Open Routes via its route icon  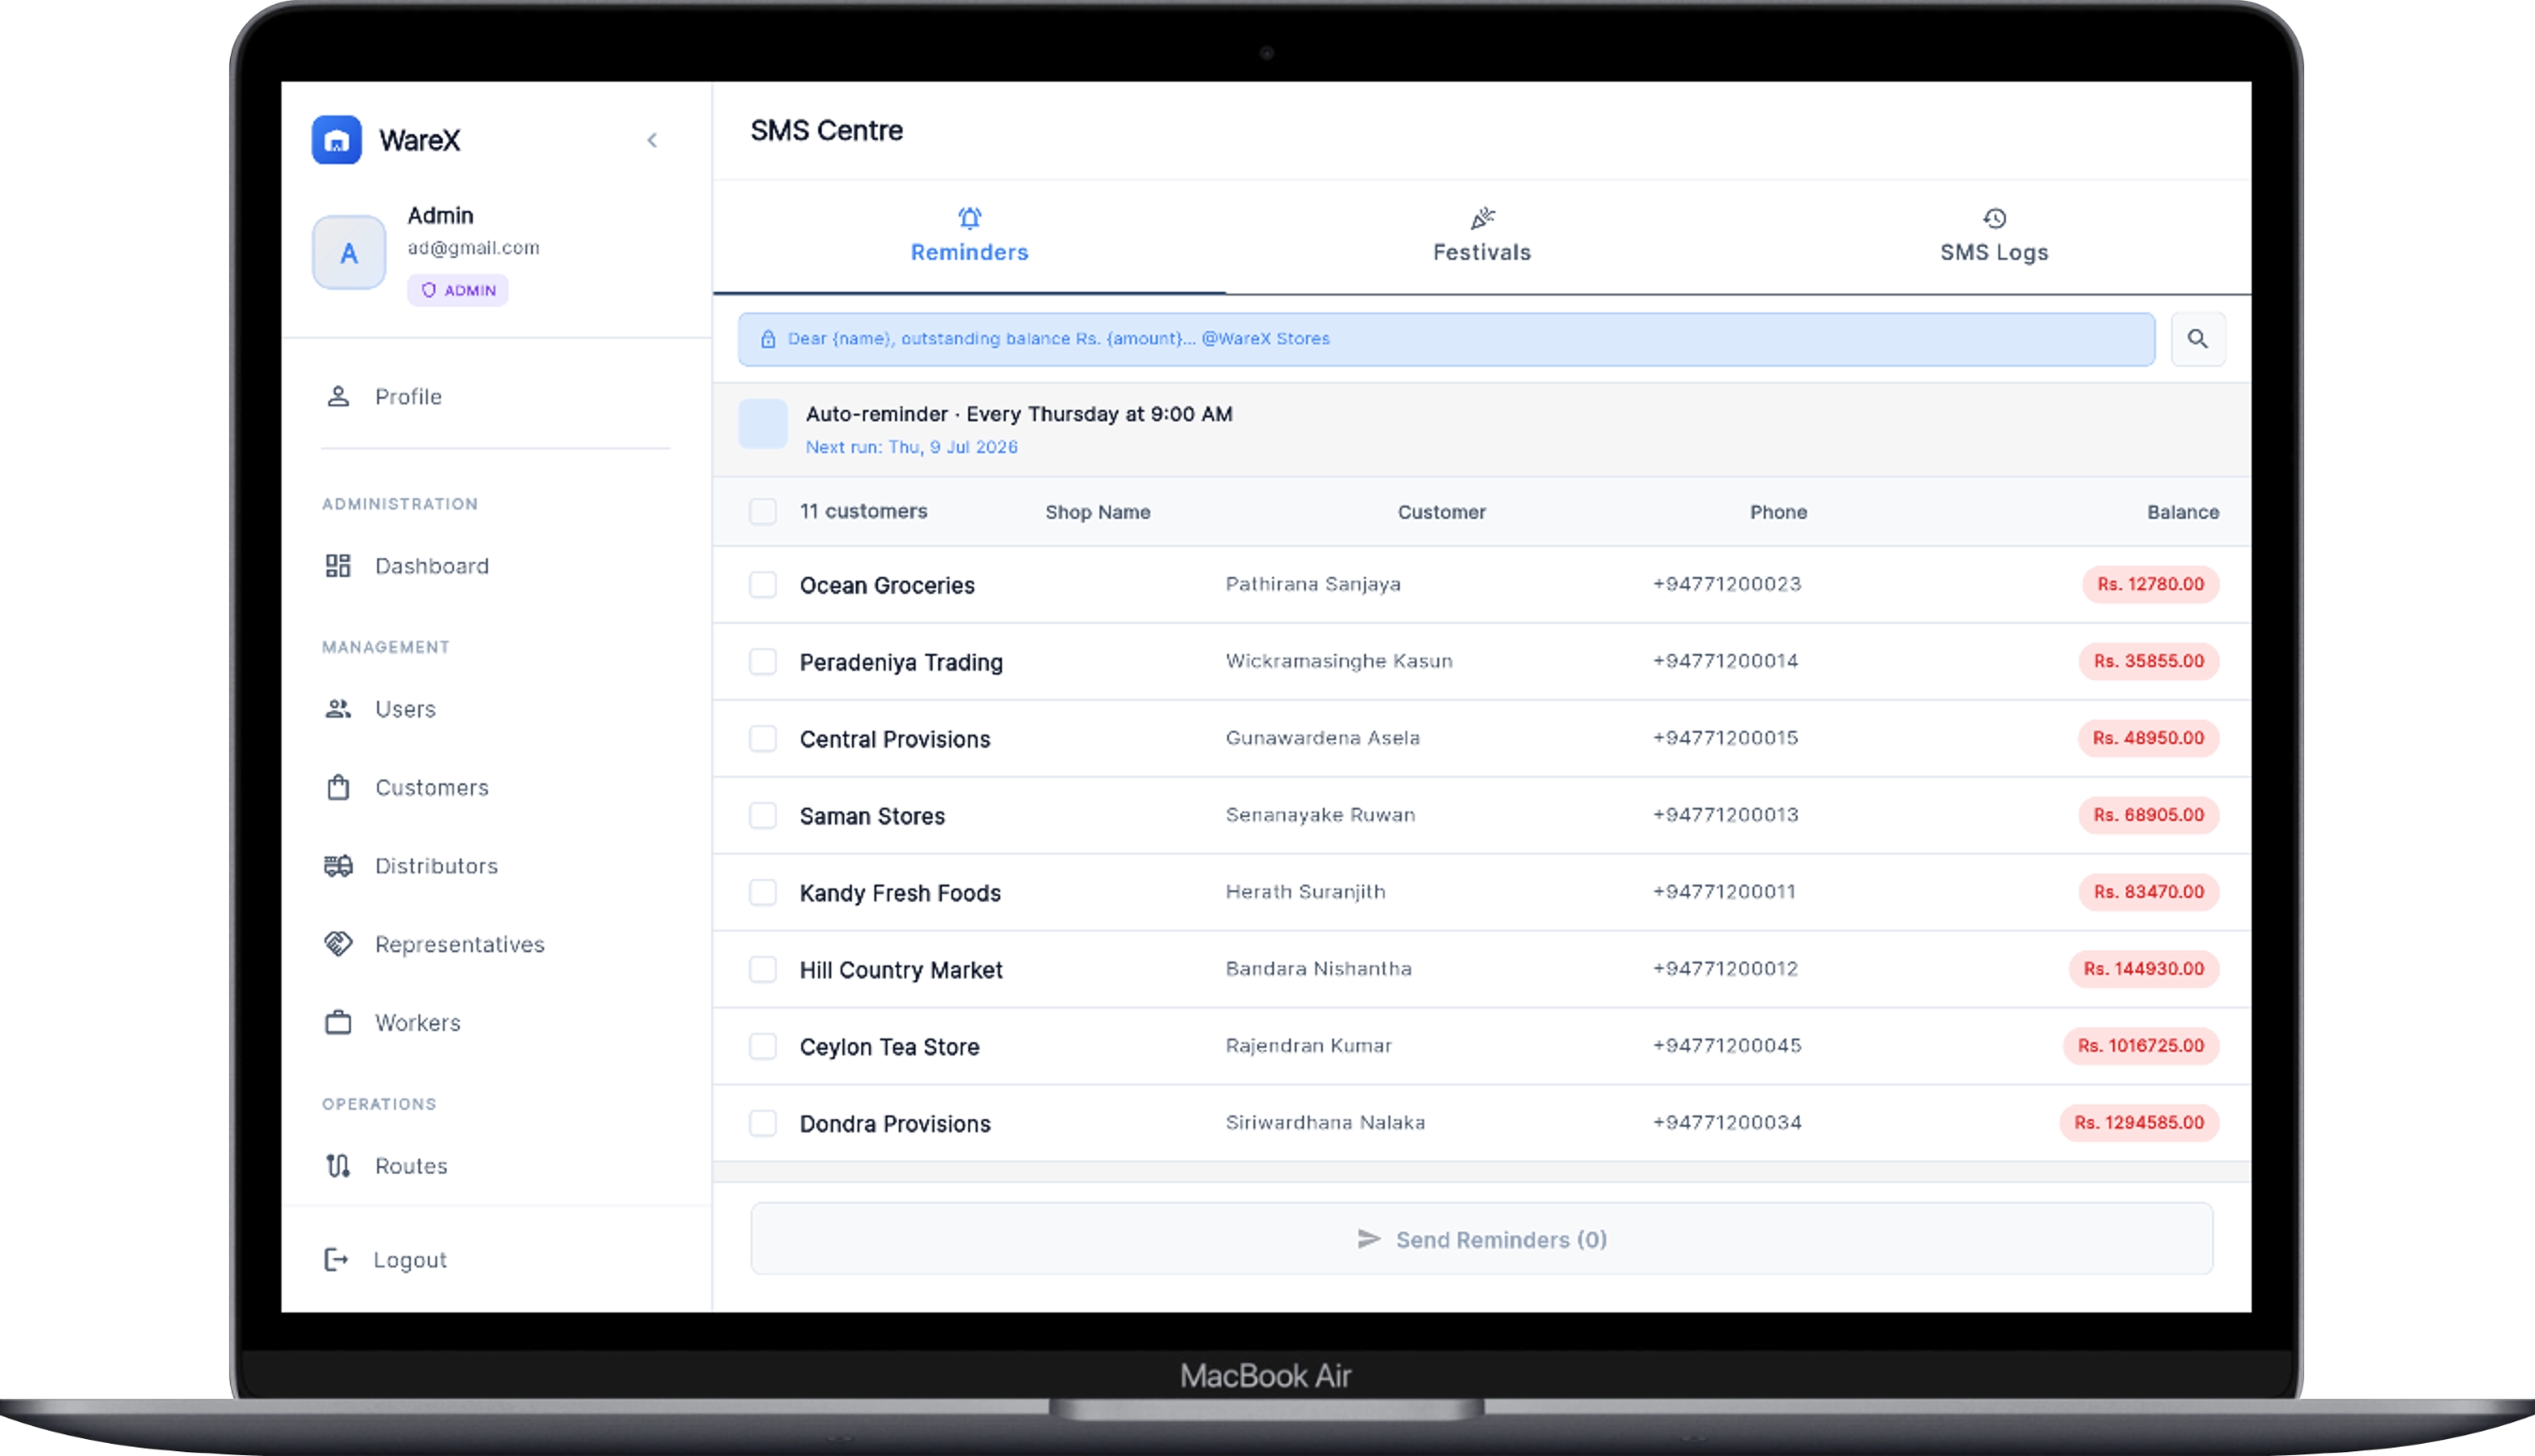coord(338,1166)
